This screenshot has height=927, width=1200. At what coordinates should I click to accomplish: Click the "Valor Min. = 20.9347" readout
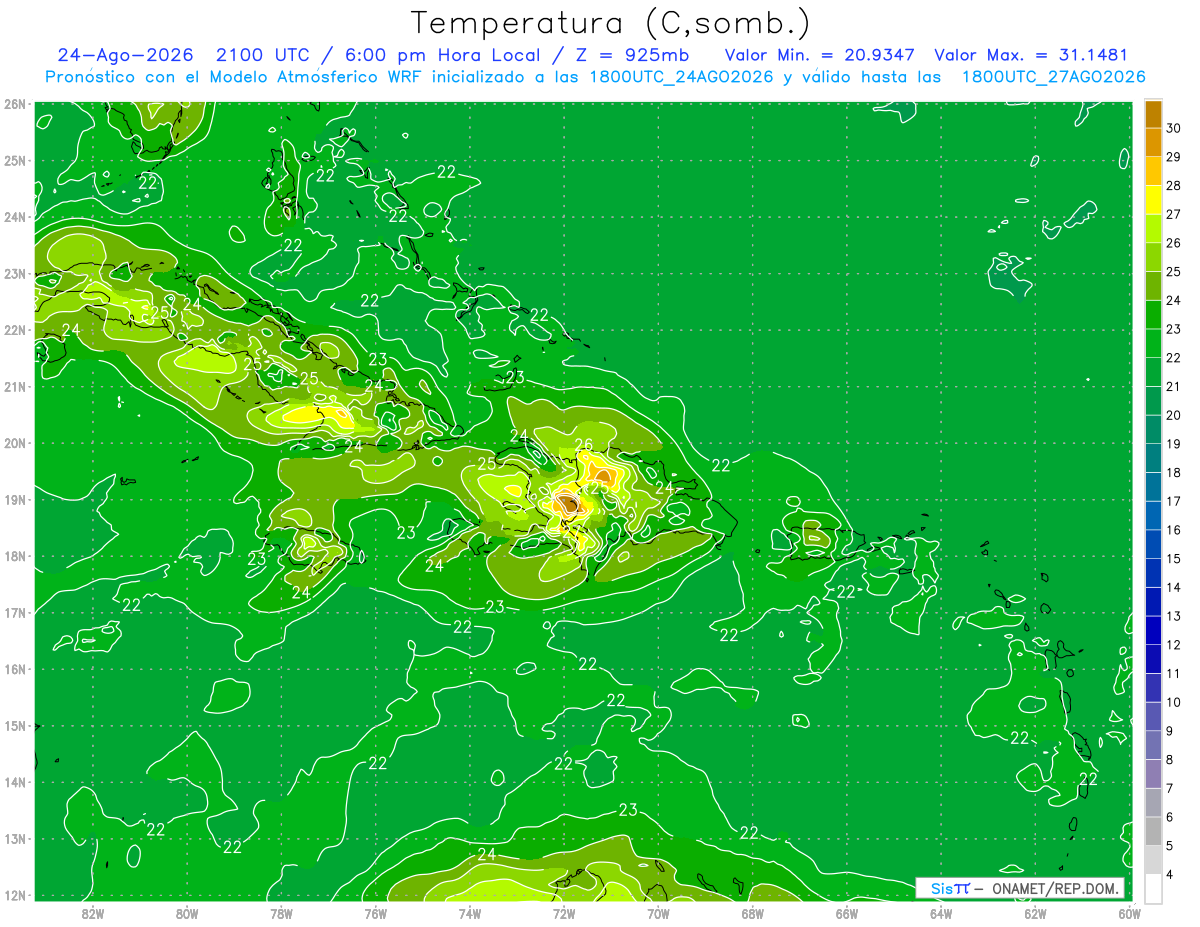820,55
